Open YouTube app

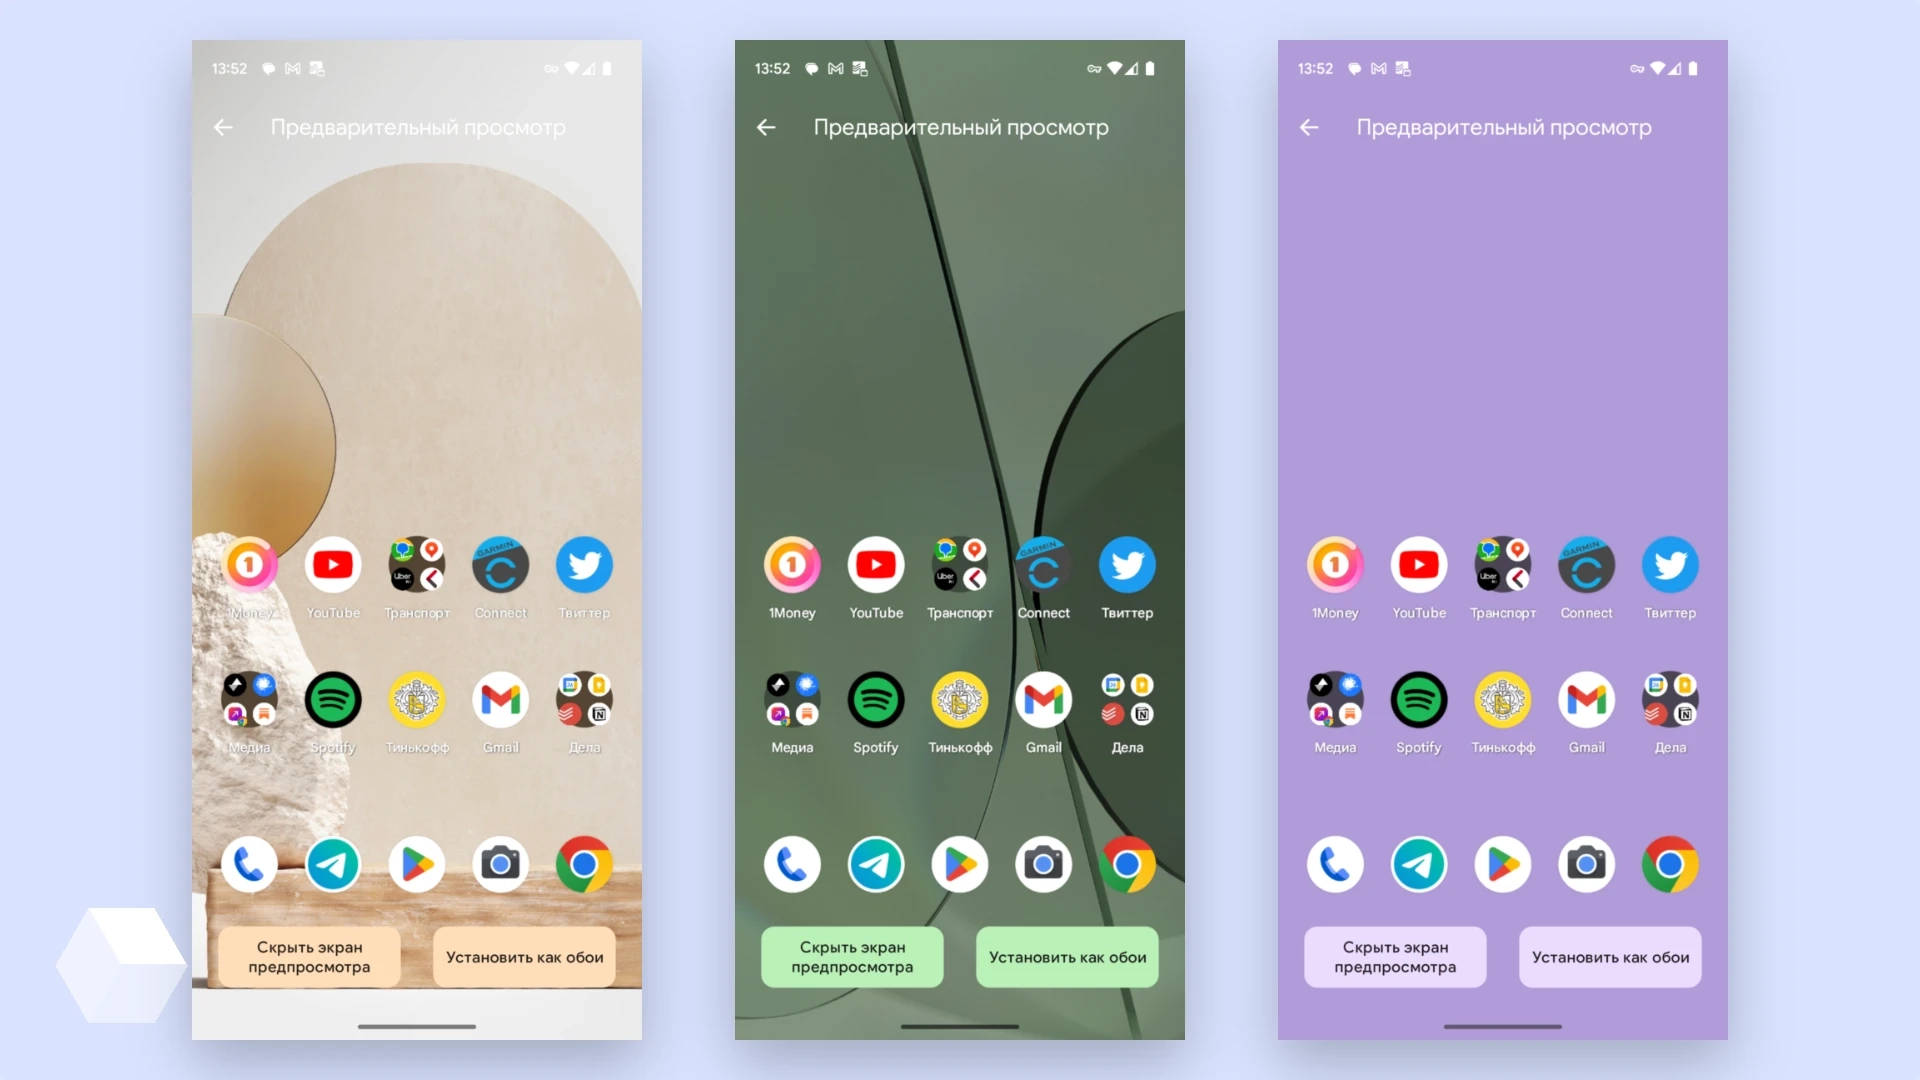332,566
